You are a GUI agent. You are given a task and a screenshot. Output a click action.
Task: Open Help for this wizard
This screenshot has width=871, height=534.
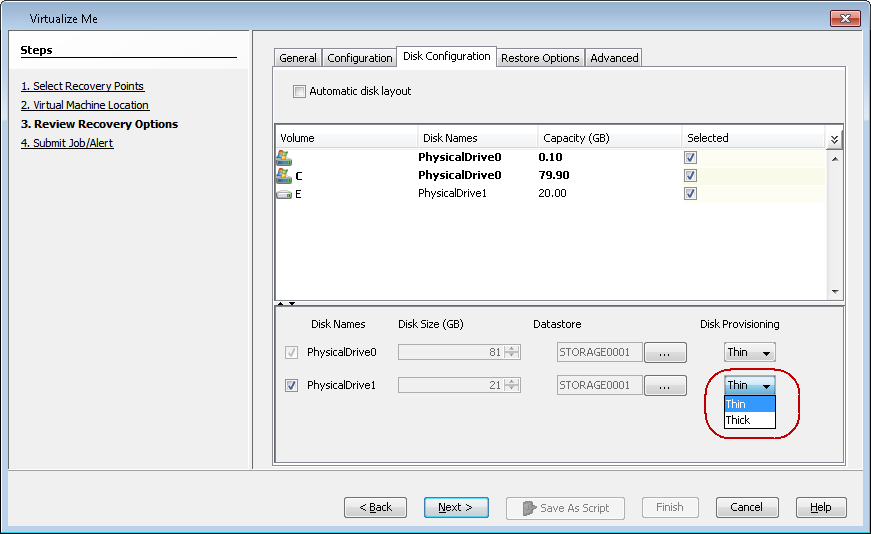coord(821,507)
